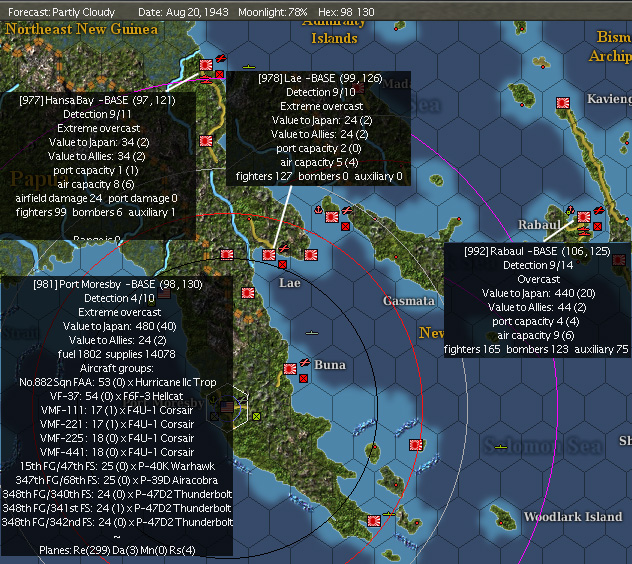Select yellow ship icon in the Solomon Sea
The height and width of the screenshot is (564, 632).
tap(500, 447)
